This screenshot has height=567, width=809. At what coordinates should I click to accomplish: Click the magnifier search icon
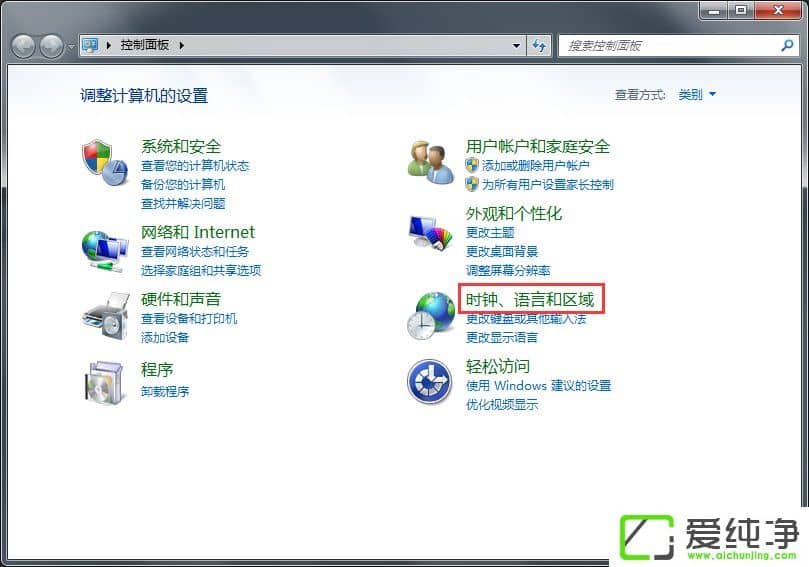787,45
